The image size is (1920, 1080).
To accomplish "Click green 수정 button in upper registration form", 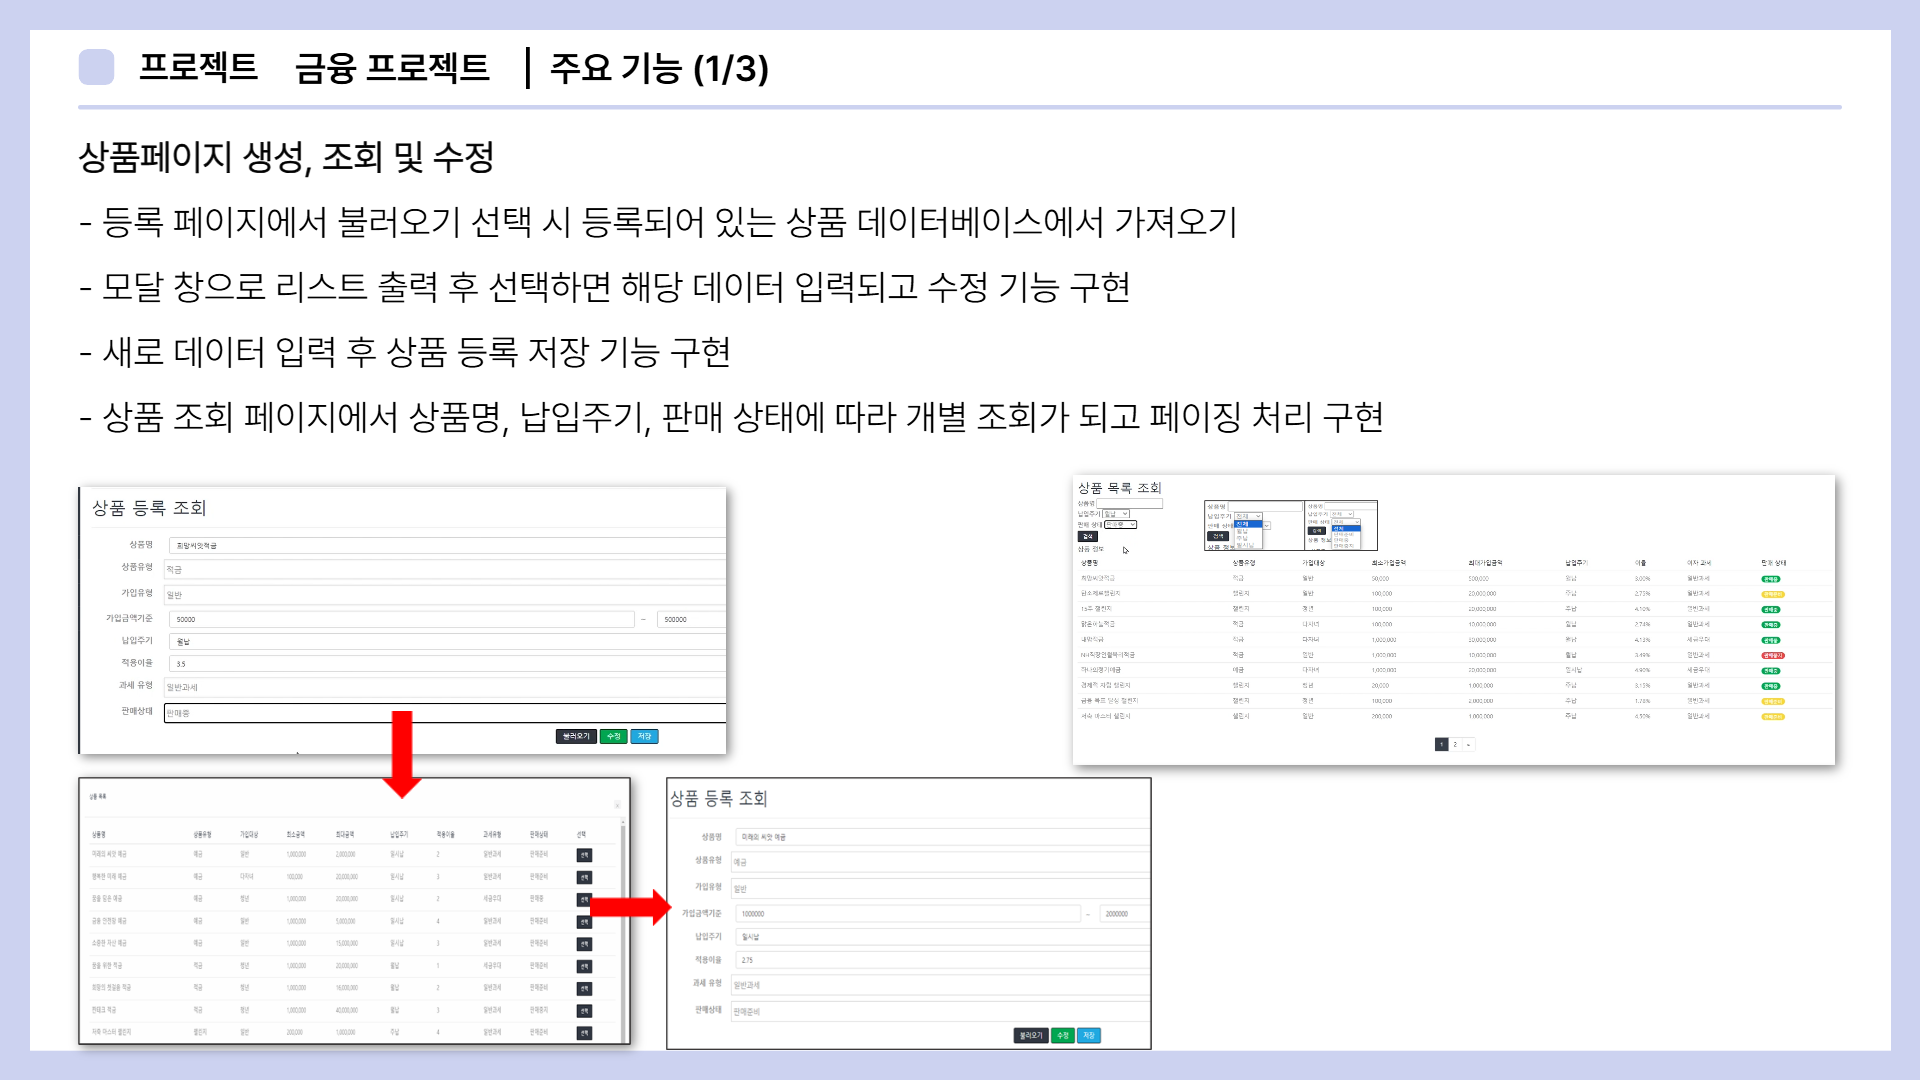I will pyautogui.click(x=614, y=736).
